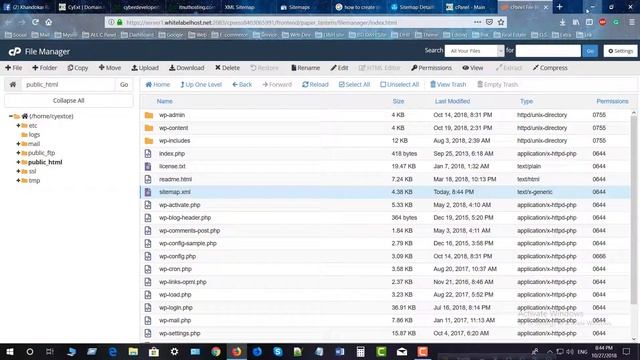
Task: Expand the etc folder in tree
Action: [x=18, y=126]
